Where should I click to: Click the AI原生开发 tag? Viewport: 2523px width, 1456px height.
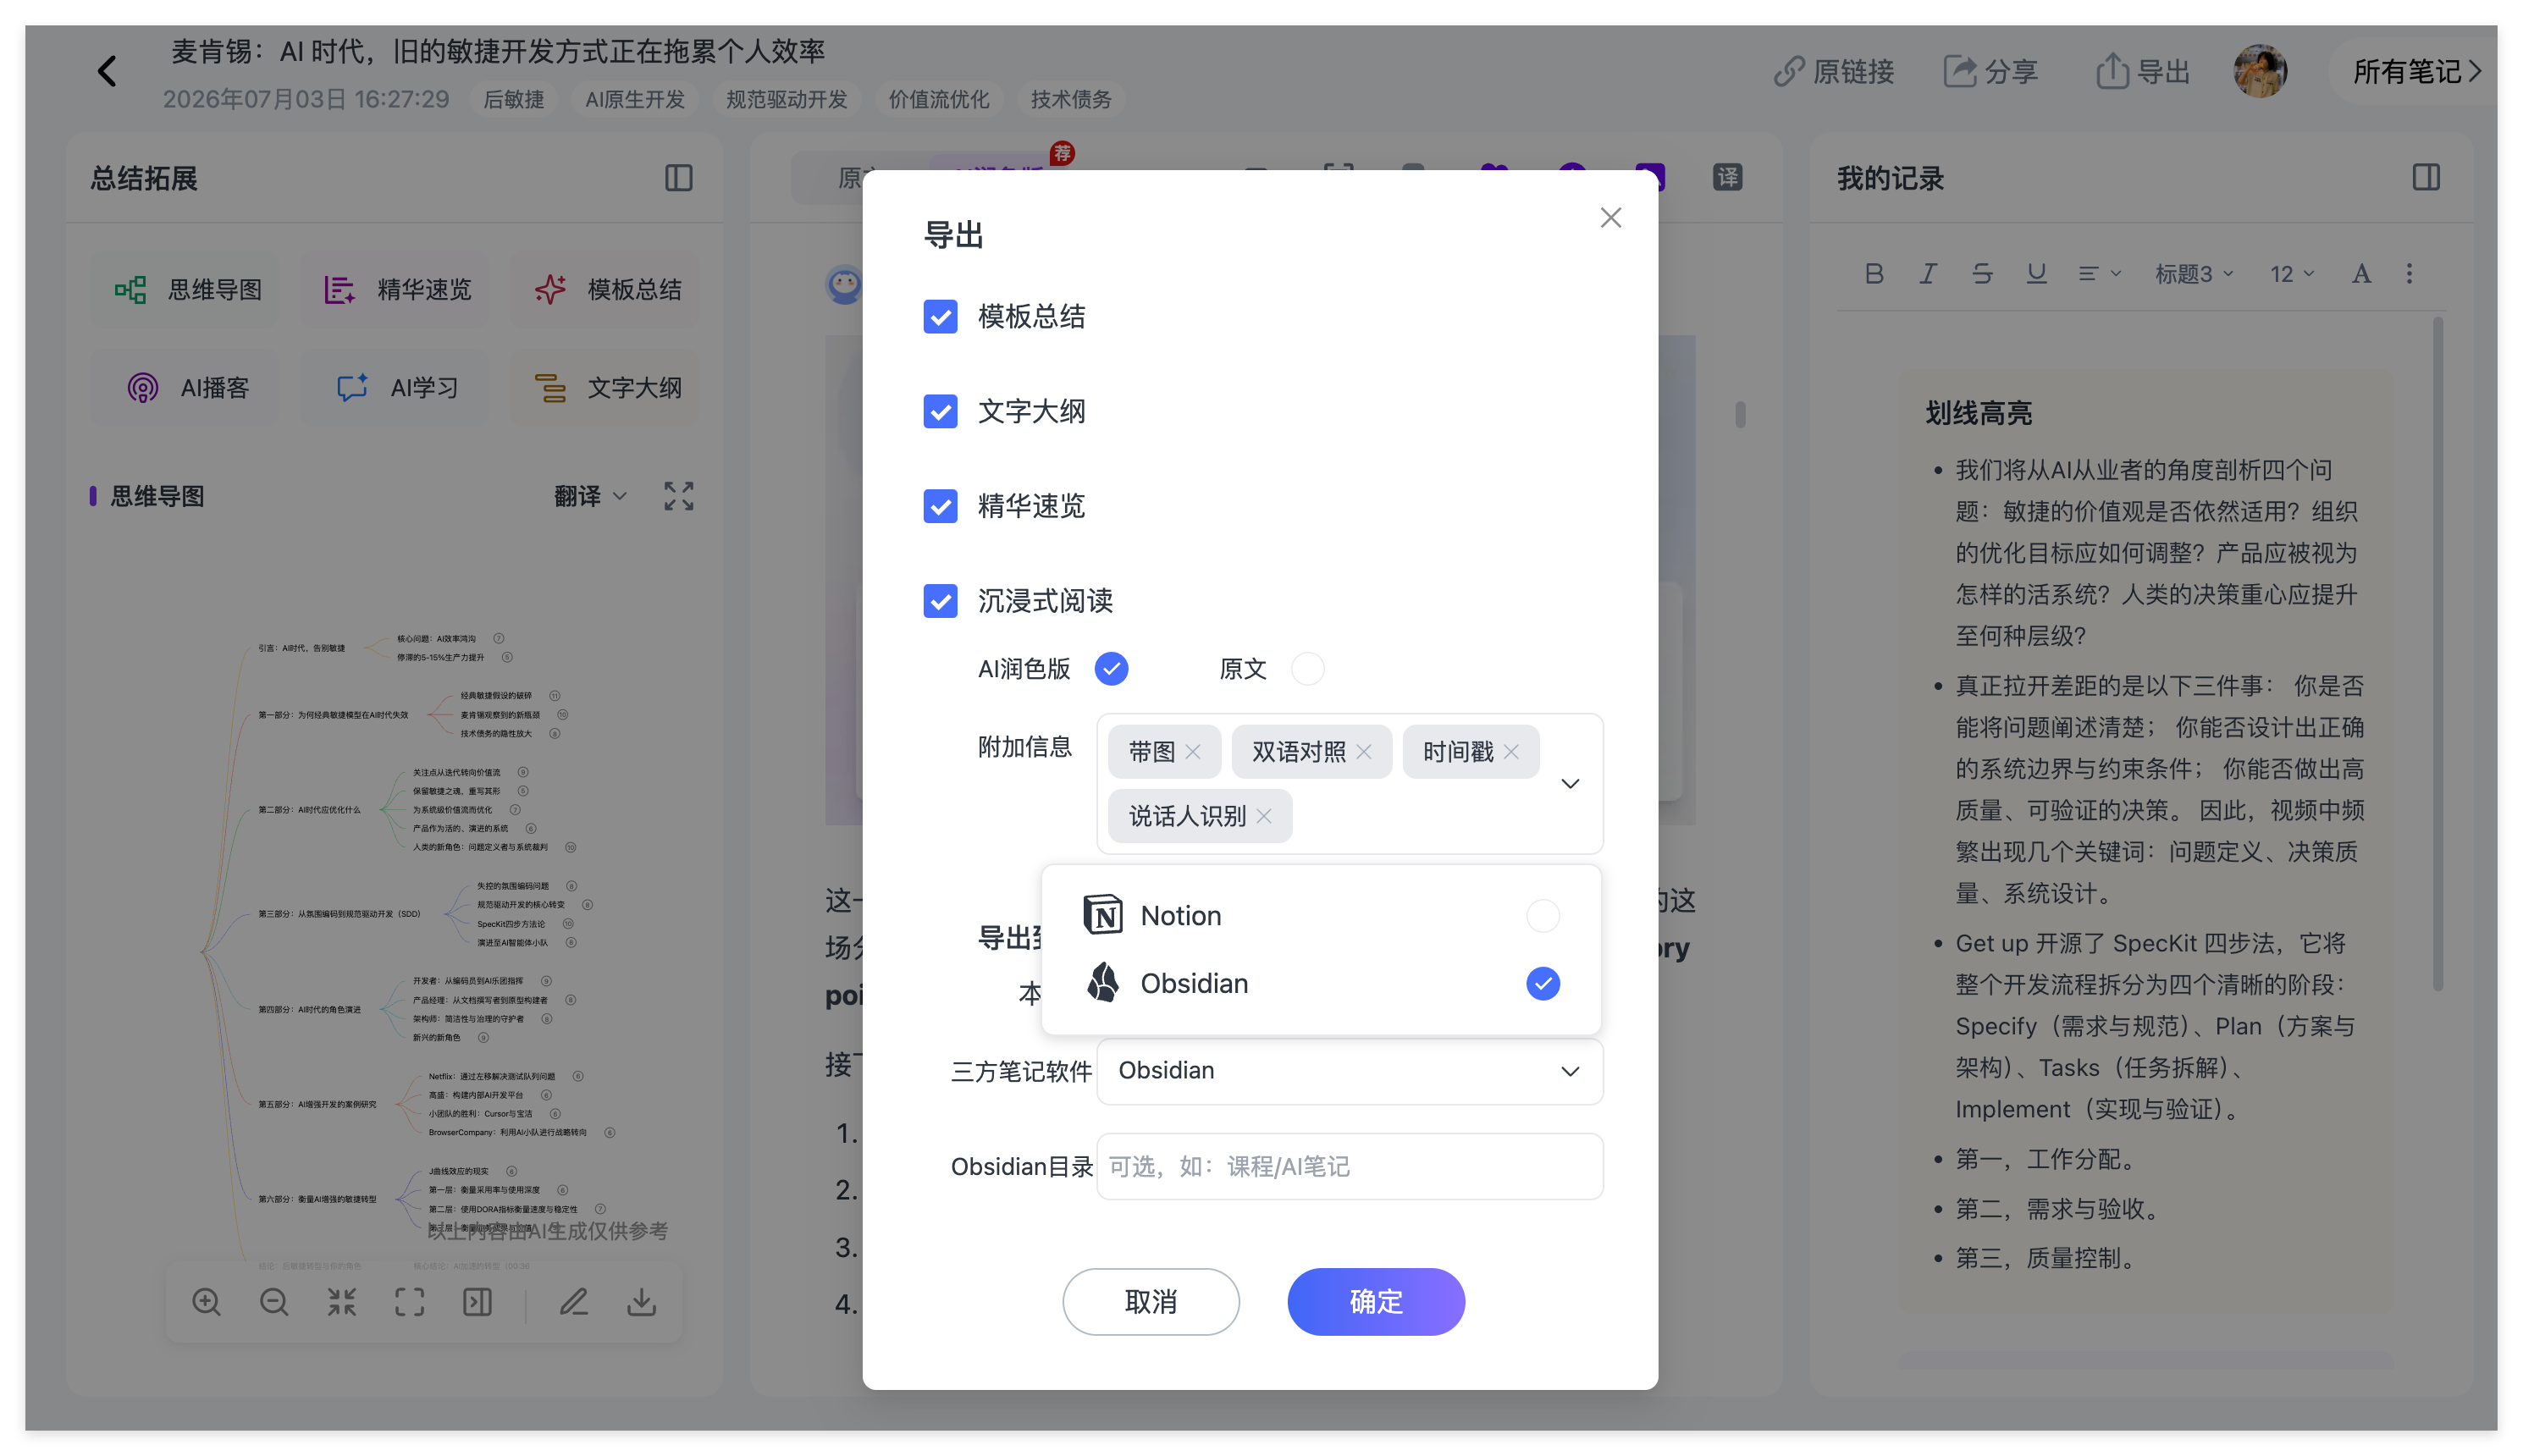635,99
